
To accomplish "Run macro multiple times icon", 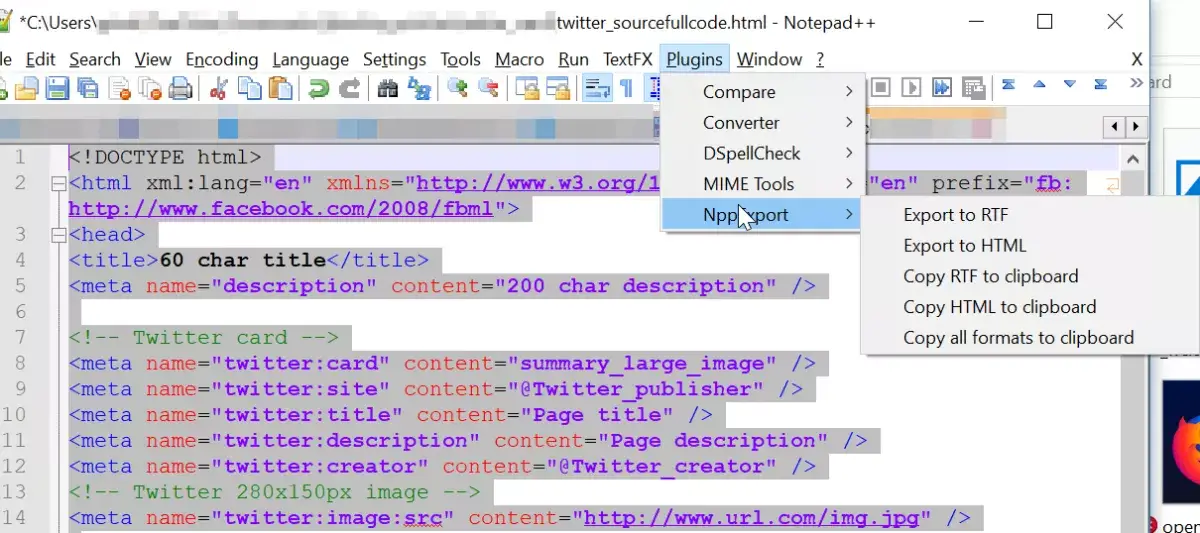I will 942,87.
